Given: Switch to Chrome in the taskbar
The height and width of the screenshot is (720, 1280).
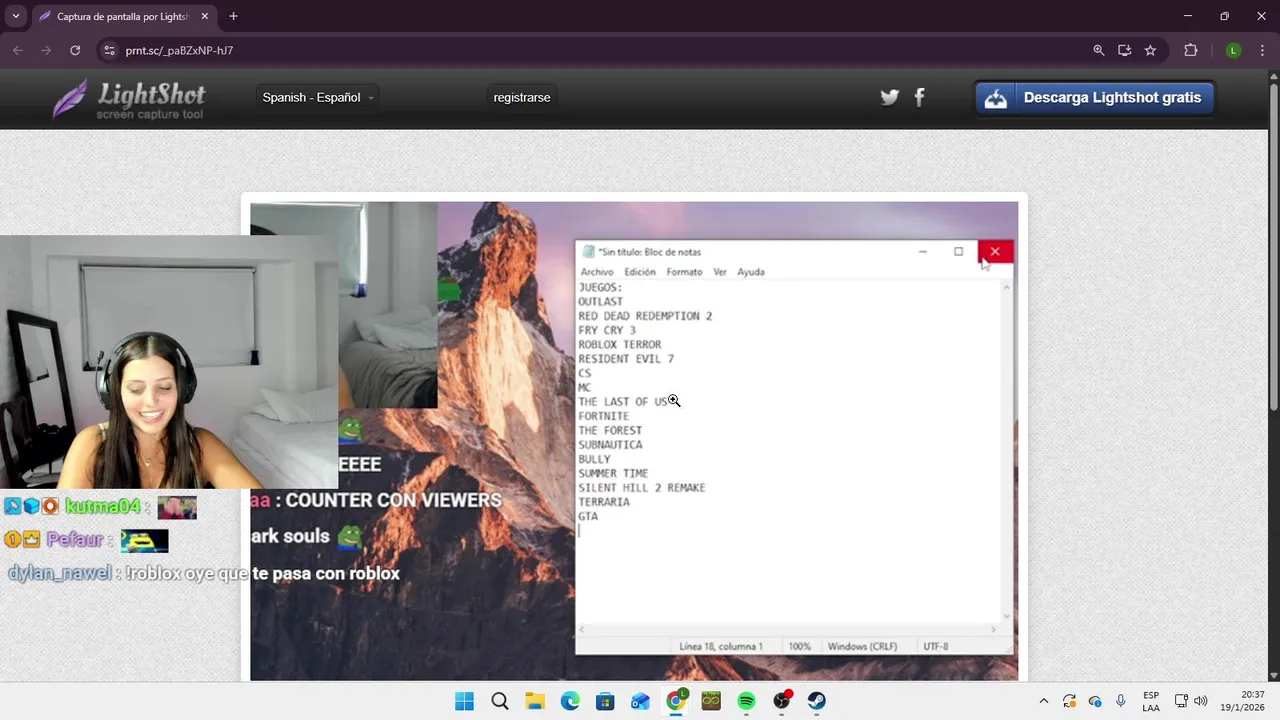Looking at the screenshot, I should [x=676, y=701].
